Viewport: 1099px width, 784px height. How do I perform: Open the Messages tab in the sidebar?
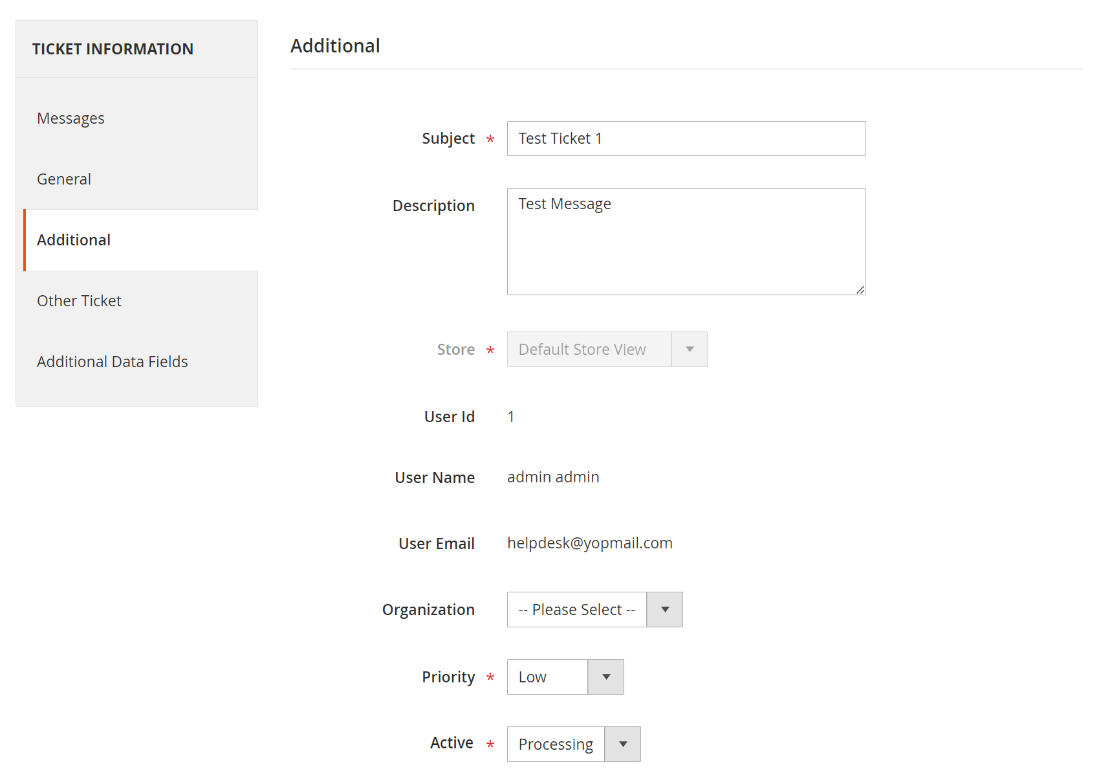coord(71,118)
